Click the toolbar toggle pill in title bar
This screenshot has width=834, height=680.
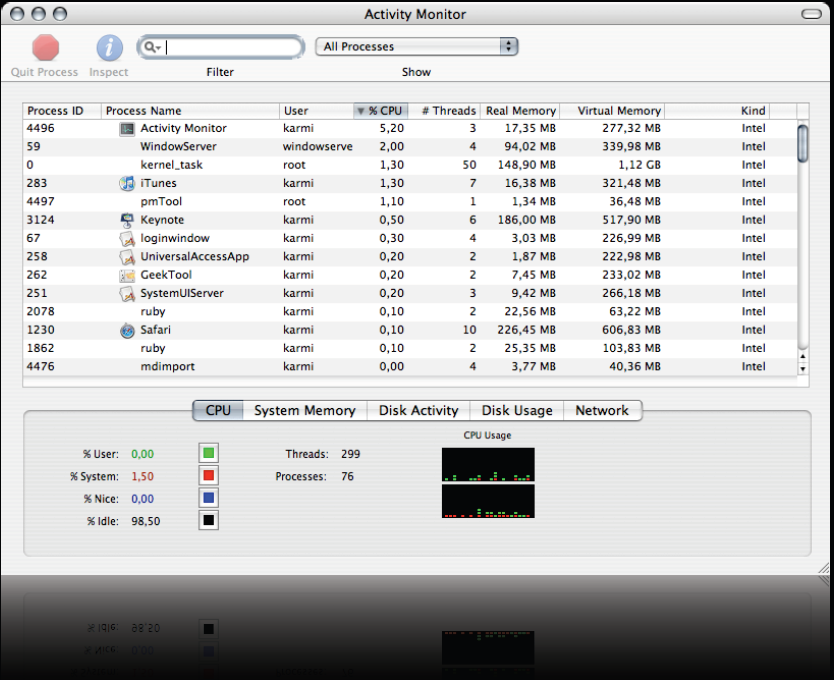[812, 14]
